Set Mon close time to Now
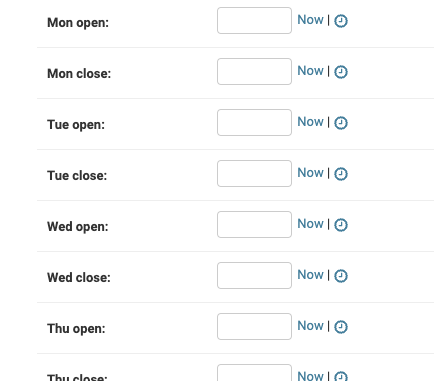Viewport: 434px width, 381px height. [x=310, y=71]
